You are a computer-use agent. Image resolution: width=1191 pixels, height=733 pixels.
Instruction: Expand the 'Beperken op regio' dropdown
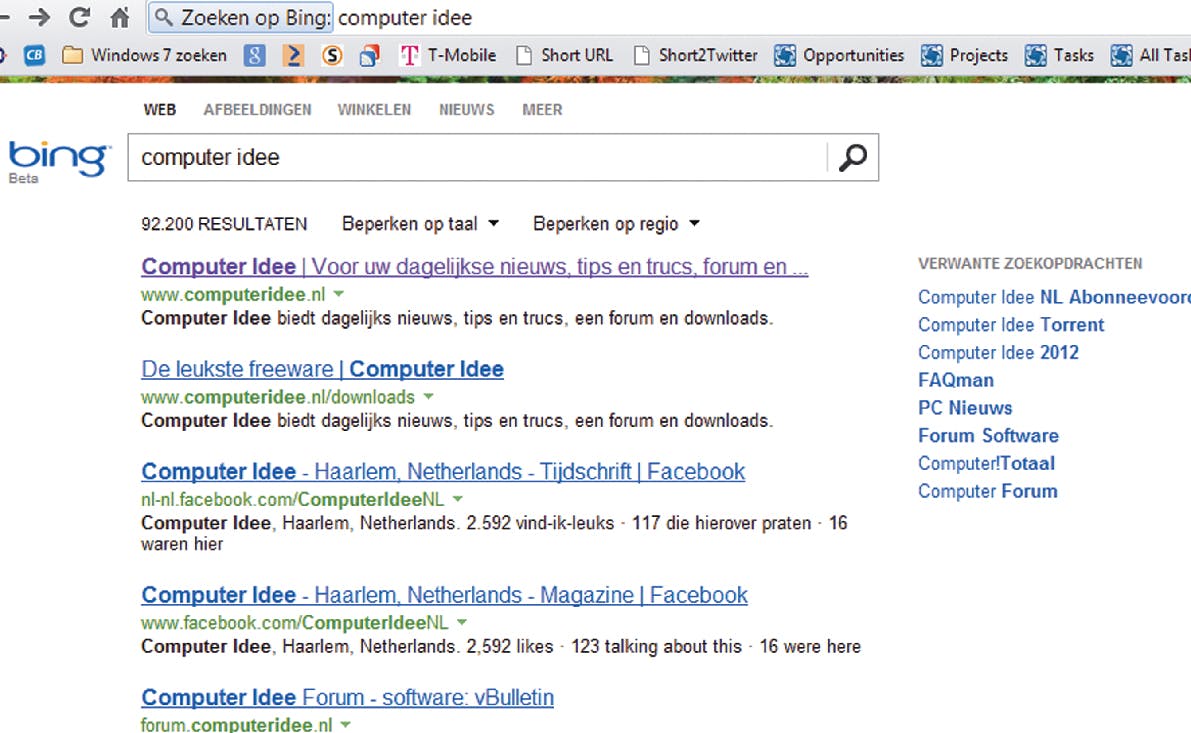point(616,224)
